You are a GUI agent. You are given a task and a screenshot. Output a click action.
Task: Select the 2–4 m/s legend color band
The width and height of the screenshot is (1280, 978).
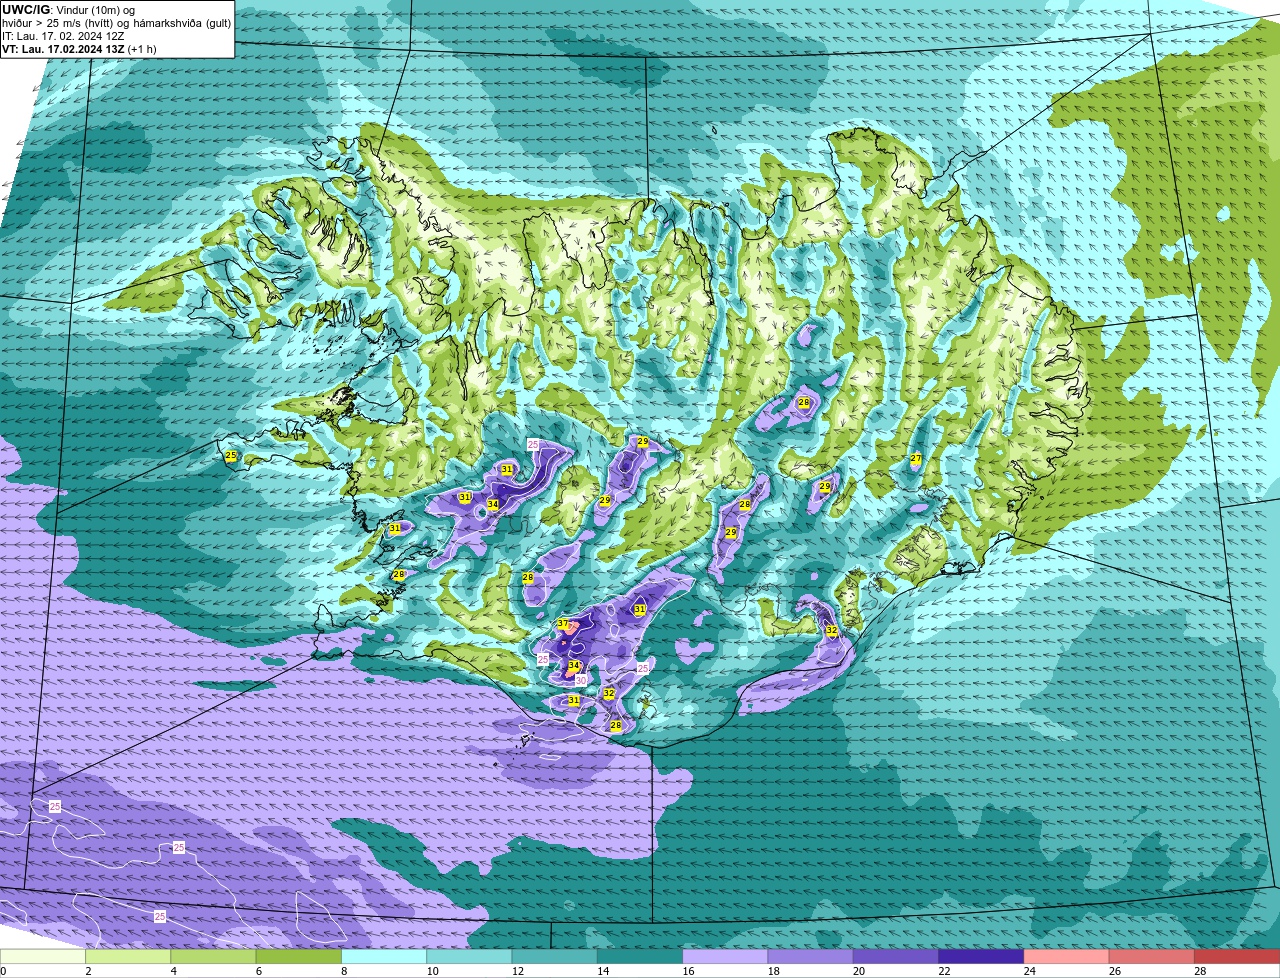tap(128, 956)
